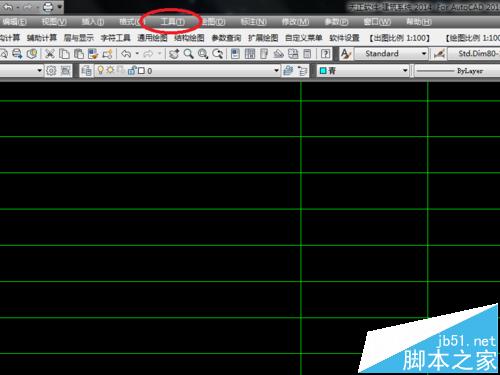500x375 pixels.
Task: Select the Pan hand tool
Action: [174, 54]
